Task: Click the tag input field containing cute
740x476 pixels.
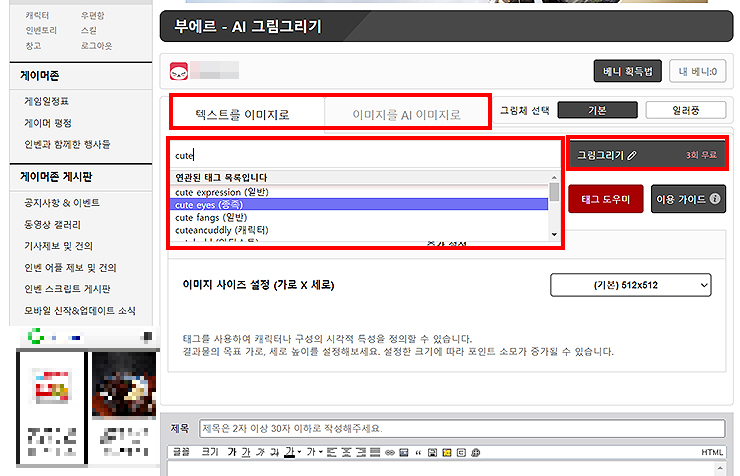Action: tap(365, 155)
